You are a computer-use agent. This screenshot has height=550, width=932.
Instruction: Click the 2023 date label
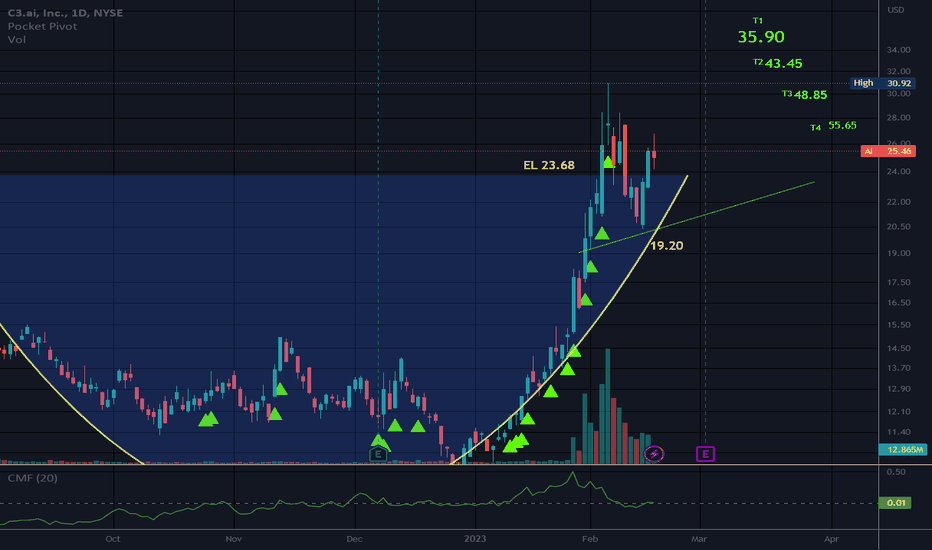point(475,539)
